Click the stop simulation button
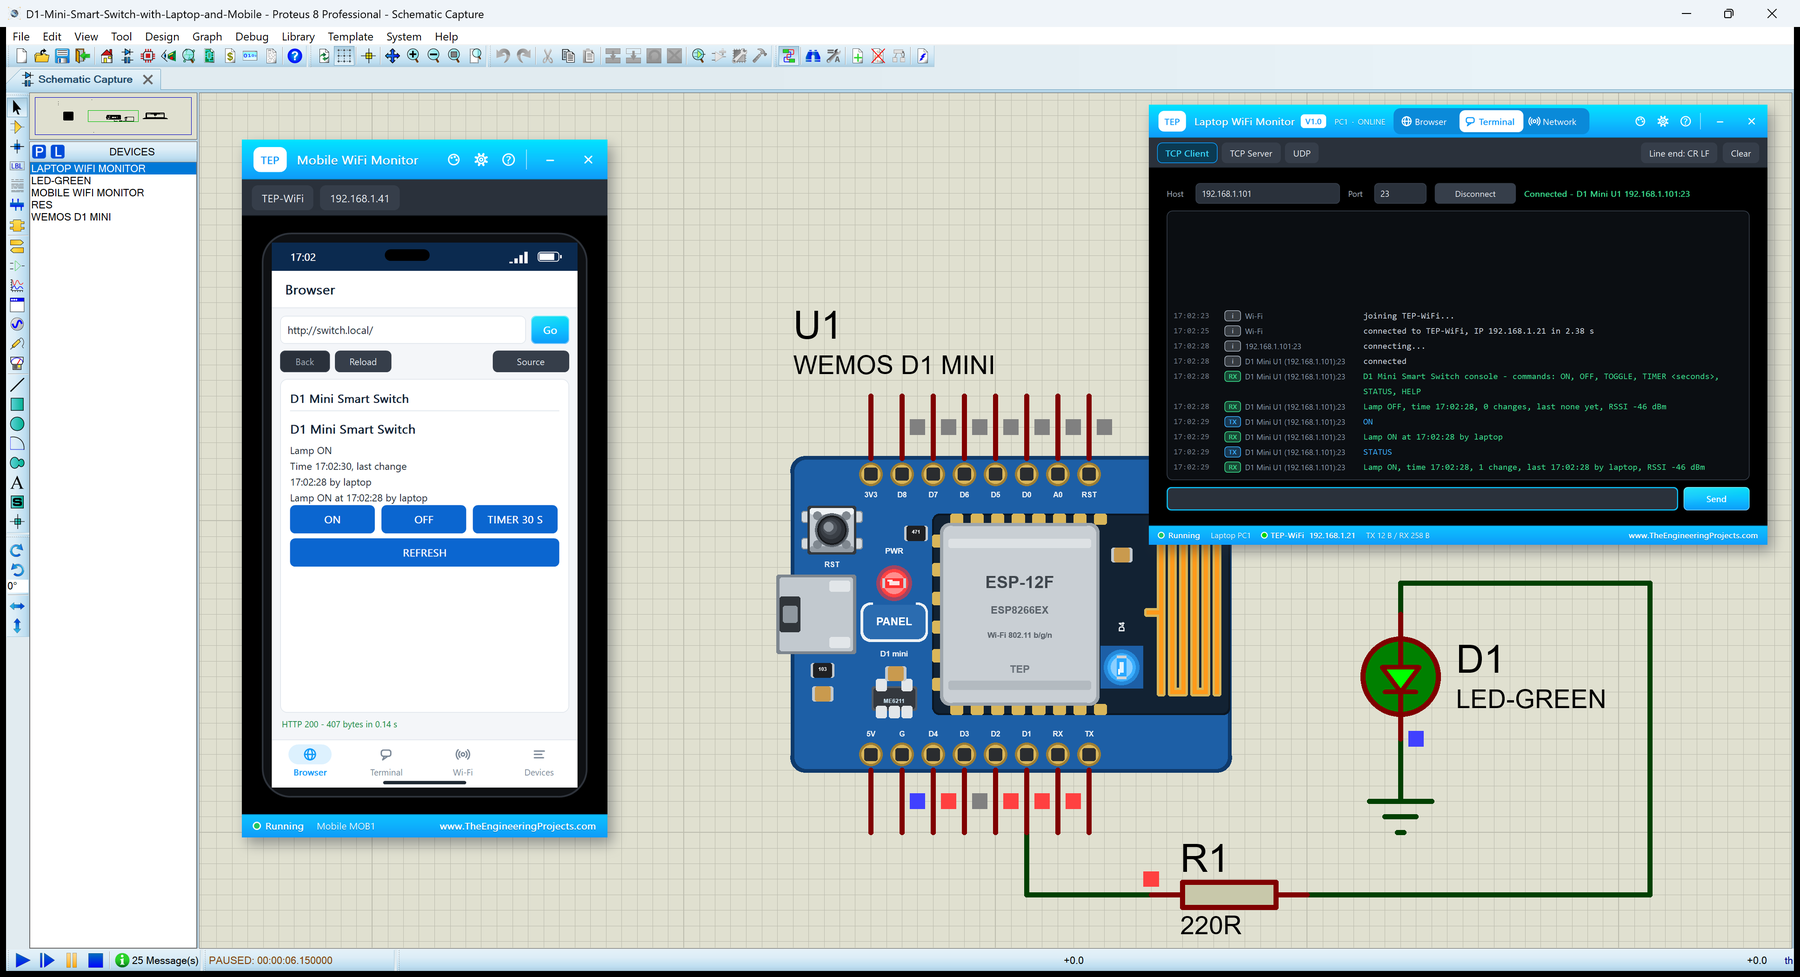The height and width of the screenshot is (977, 1800). tap(95, 960)
